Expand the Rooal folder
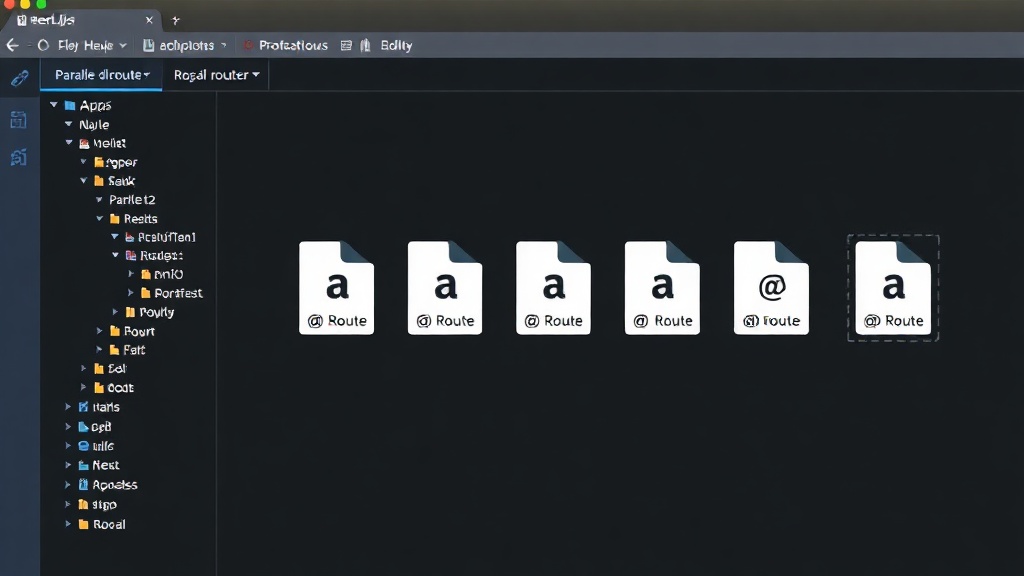 (68, 524)
